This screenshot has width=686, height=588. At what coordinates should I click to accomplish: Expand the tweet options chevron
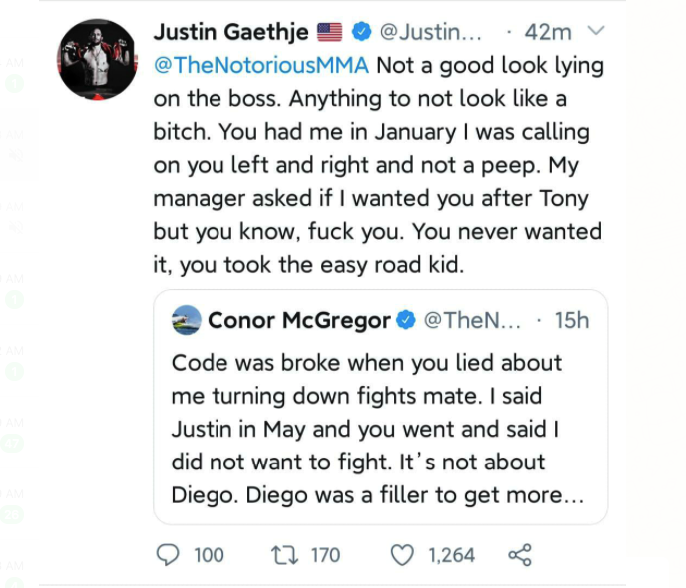(x=597, y=32)
